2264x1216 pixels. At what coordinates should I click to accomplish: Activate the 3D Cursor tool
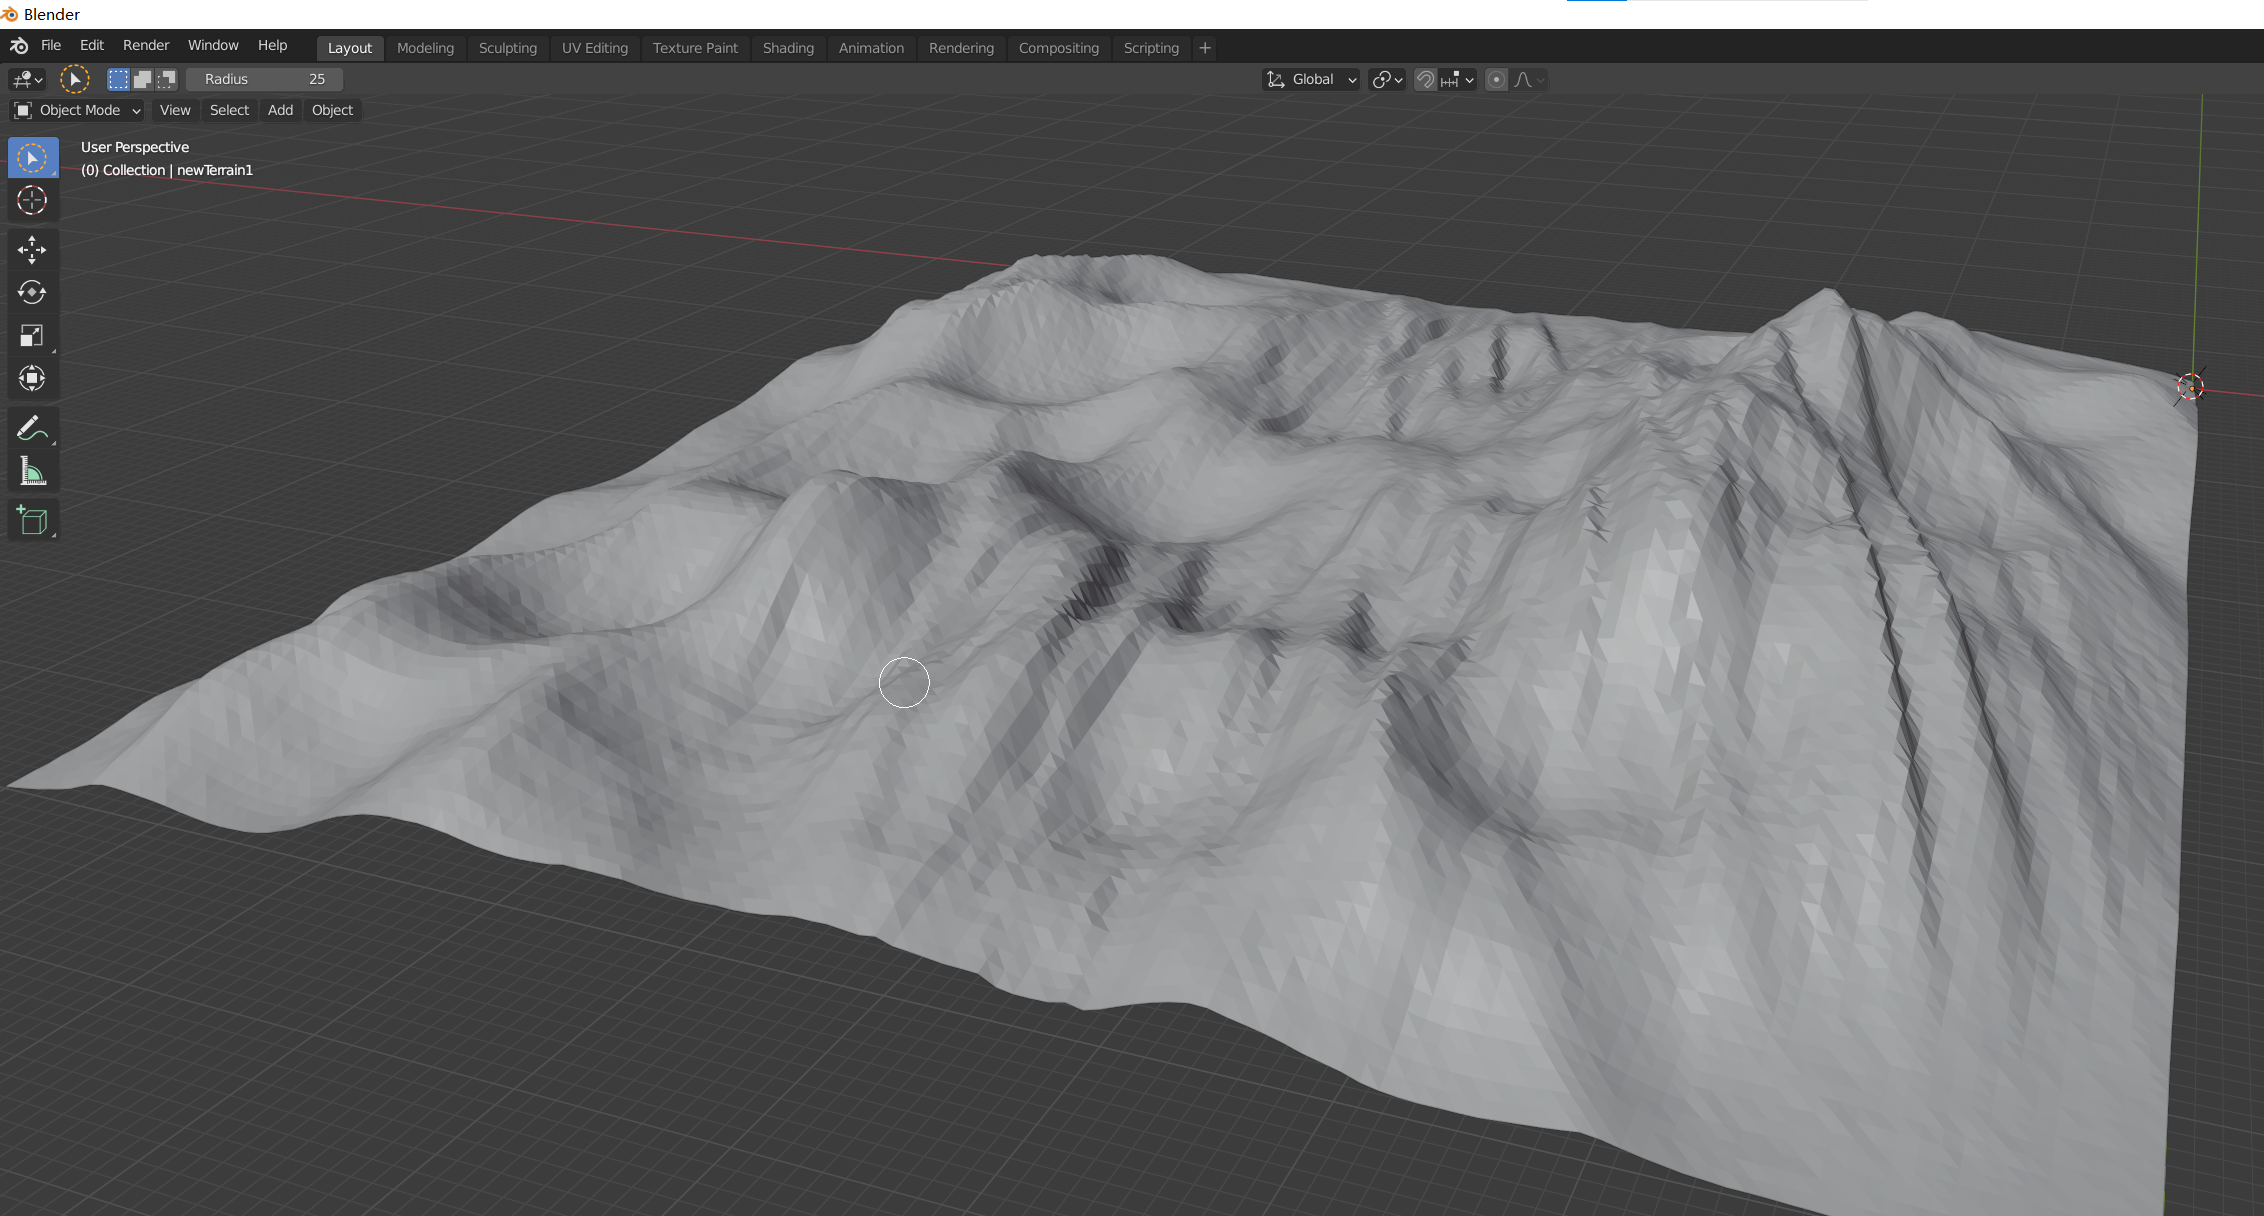point(33,200)
